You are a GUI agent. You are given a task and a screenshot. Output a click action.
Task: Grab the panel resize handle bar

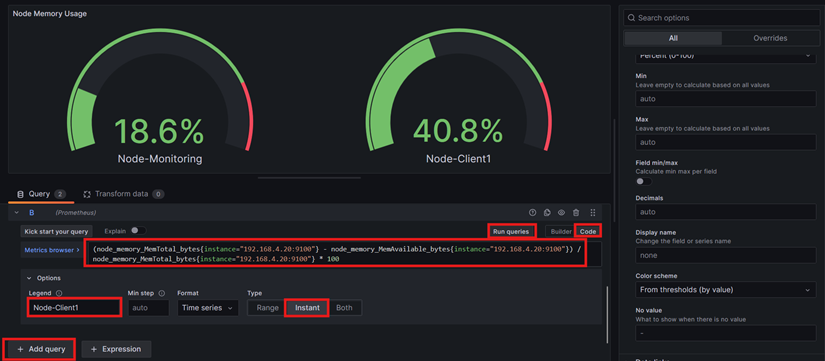(x=309, y=178)
